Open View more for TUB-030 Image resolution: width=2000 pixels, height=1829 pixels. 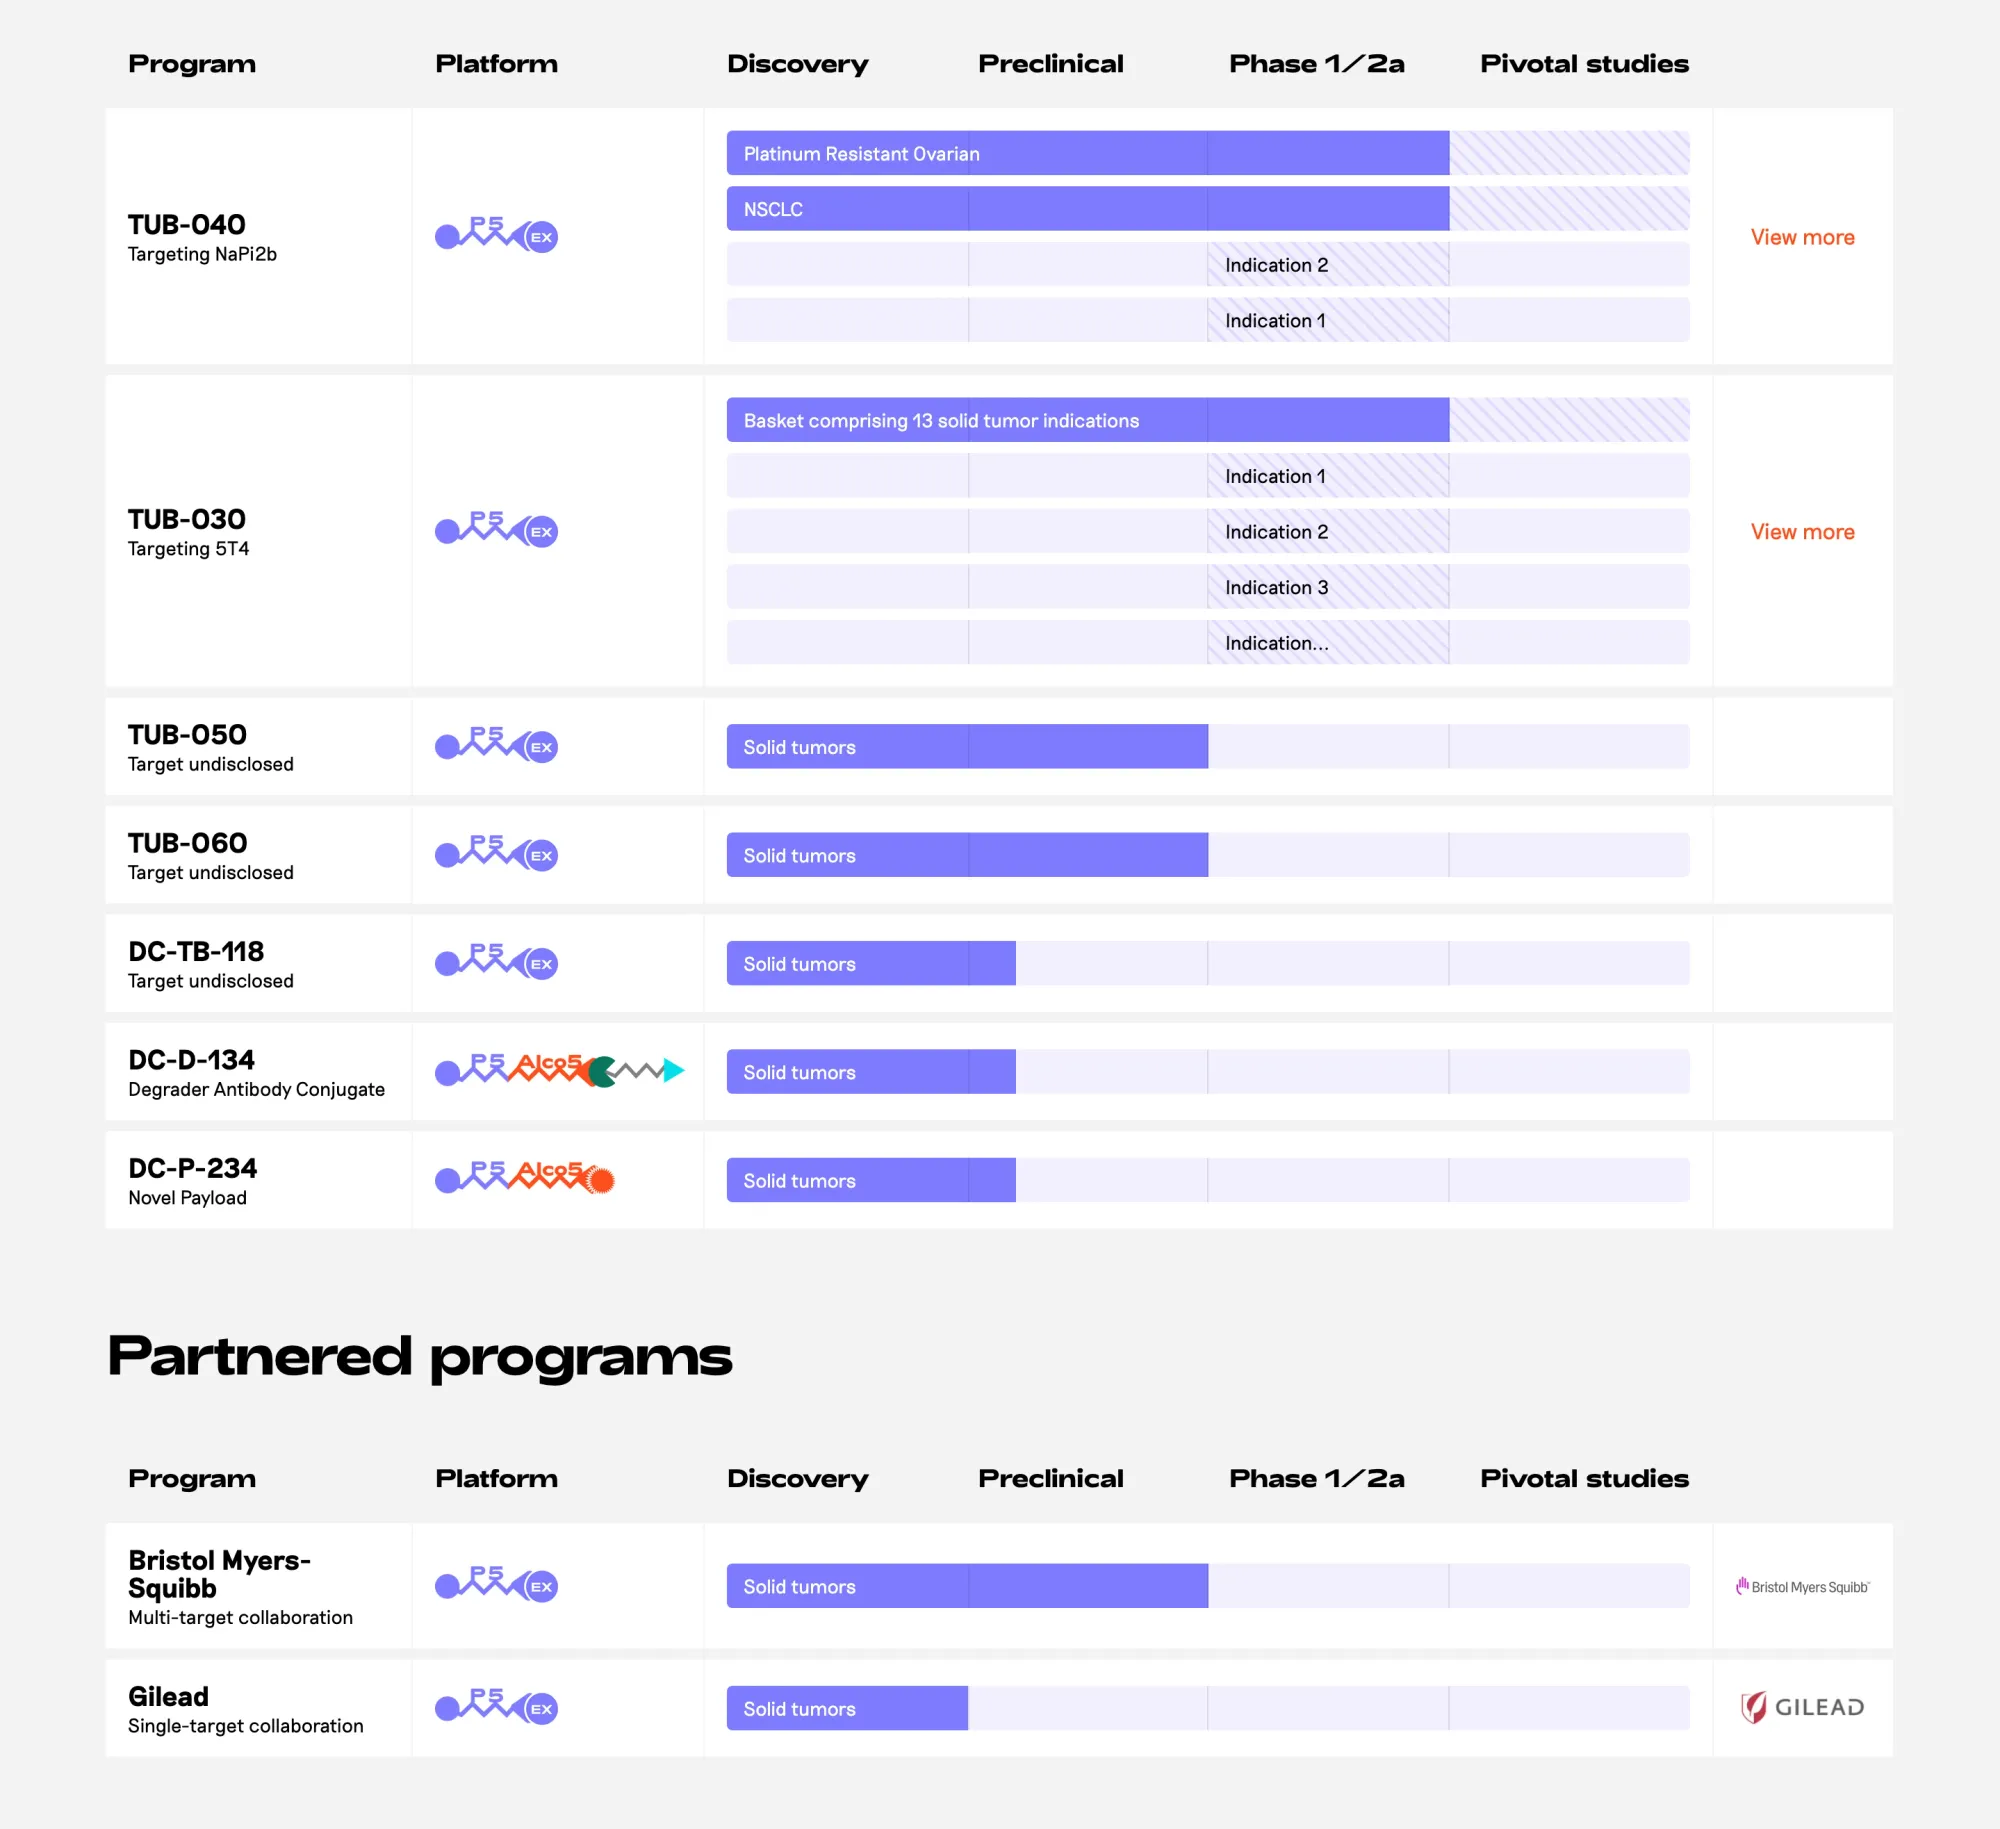[x=1802, y=532]
